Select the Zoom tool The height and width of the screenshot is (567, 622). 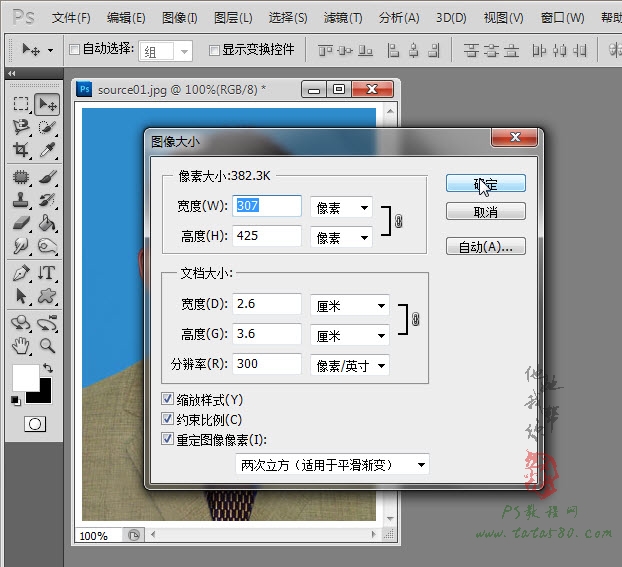click(47, 346)
